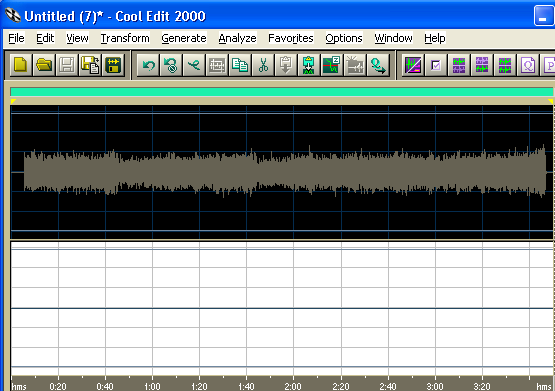Image resolution: width=555 pixels, height=391 pixels.
Task: Click the Save As disk-and-document icon
Action: coord(90,65)
